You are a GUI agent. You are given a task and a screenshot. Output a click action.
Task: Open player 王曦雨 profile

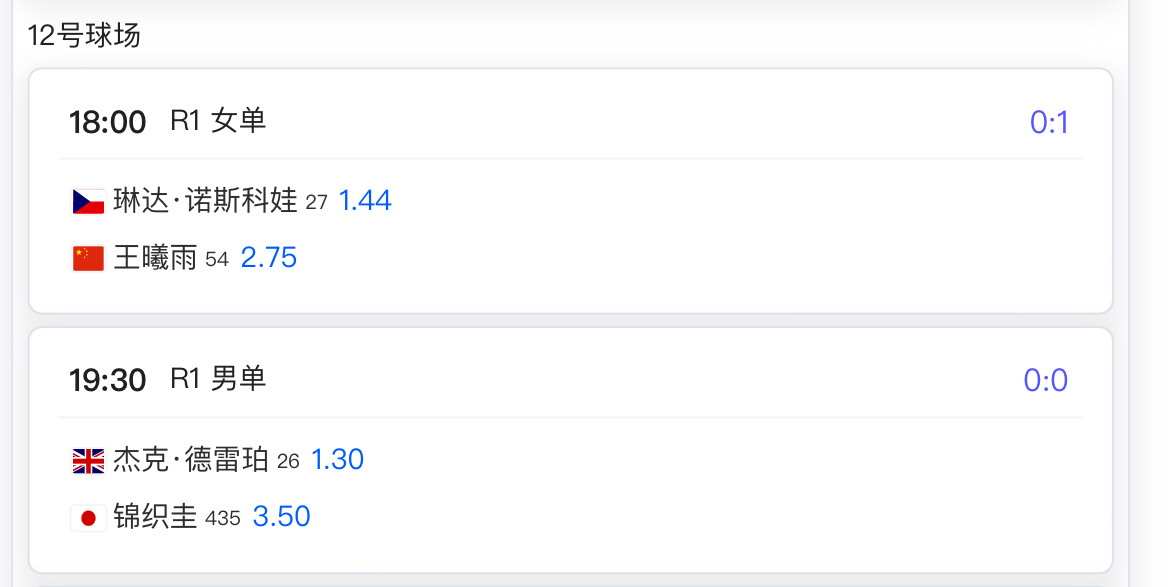(155, 258)
